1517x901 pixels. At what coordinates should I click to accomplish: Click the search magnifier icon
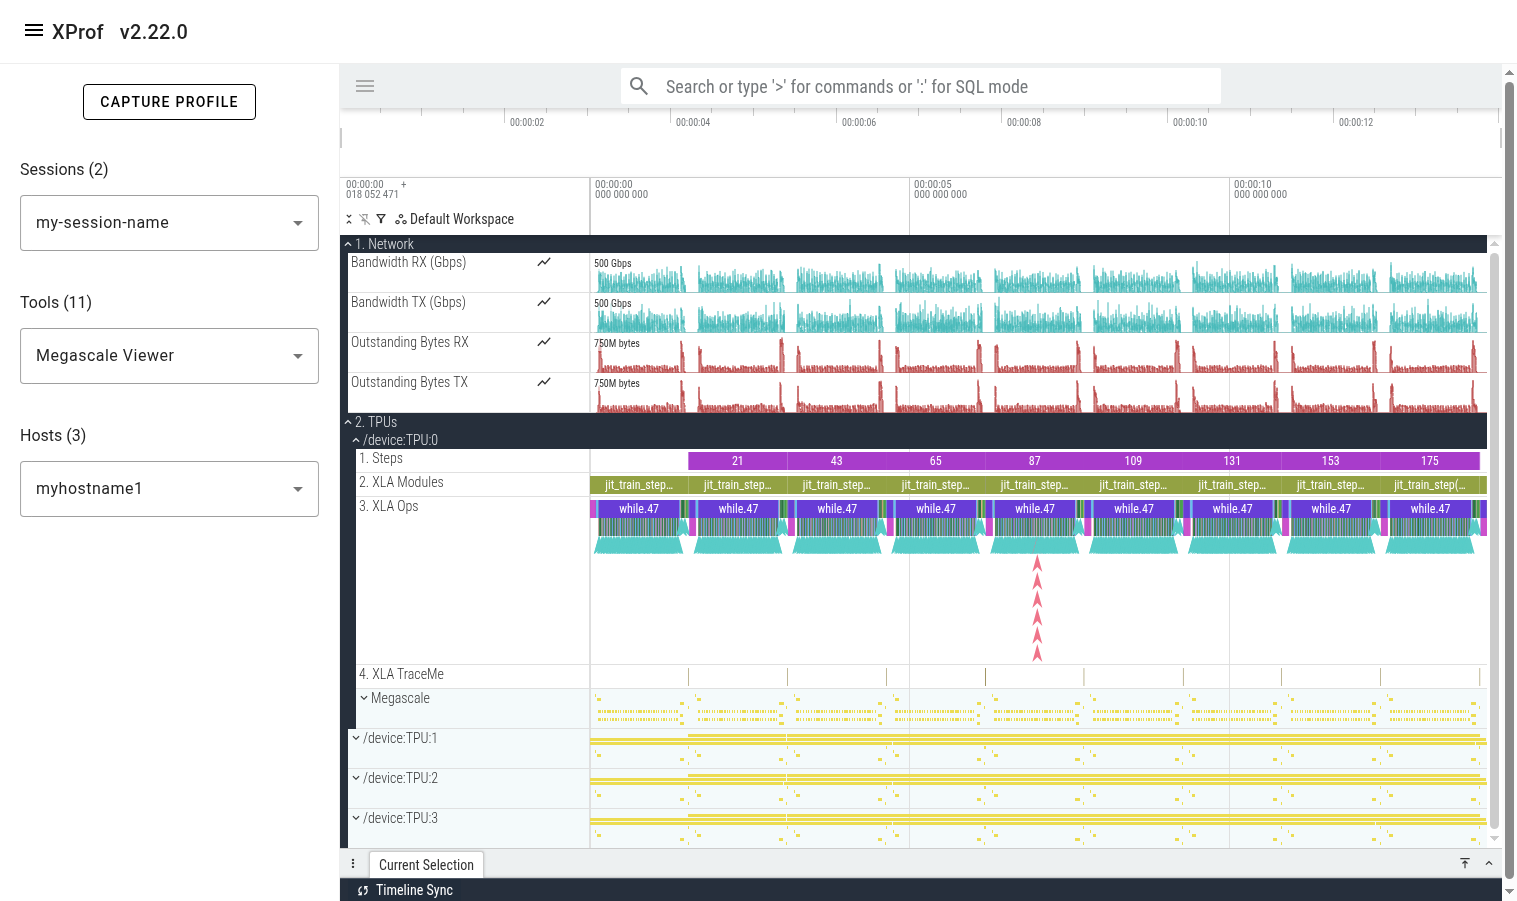pos(639,86)
